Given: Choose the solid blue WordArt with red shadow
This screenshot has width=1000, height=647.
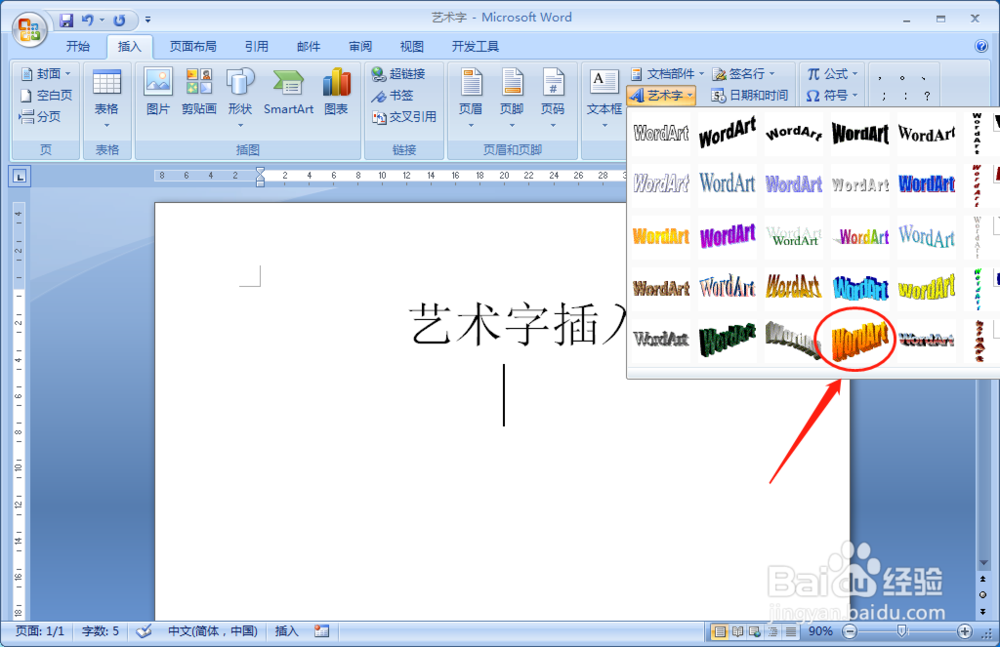Looking at the screenshot, I should pos(926,184).
